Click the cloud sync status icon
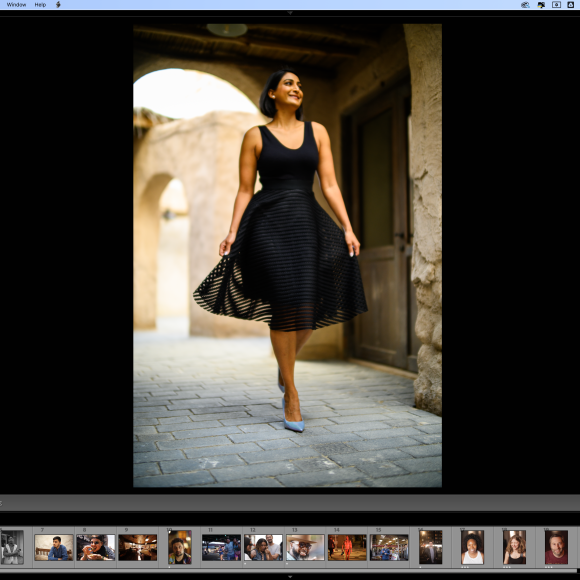Image resolution: width=580 pixels, height=580 pixels. (x=525, y=5)
